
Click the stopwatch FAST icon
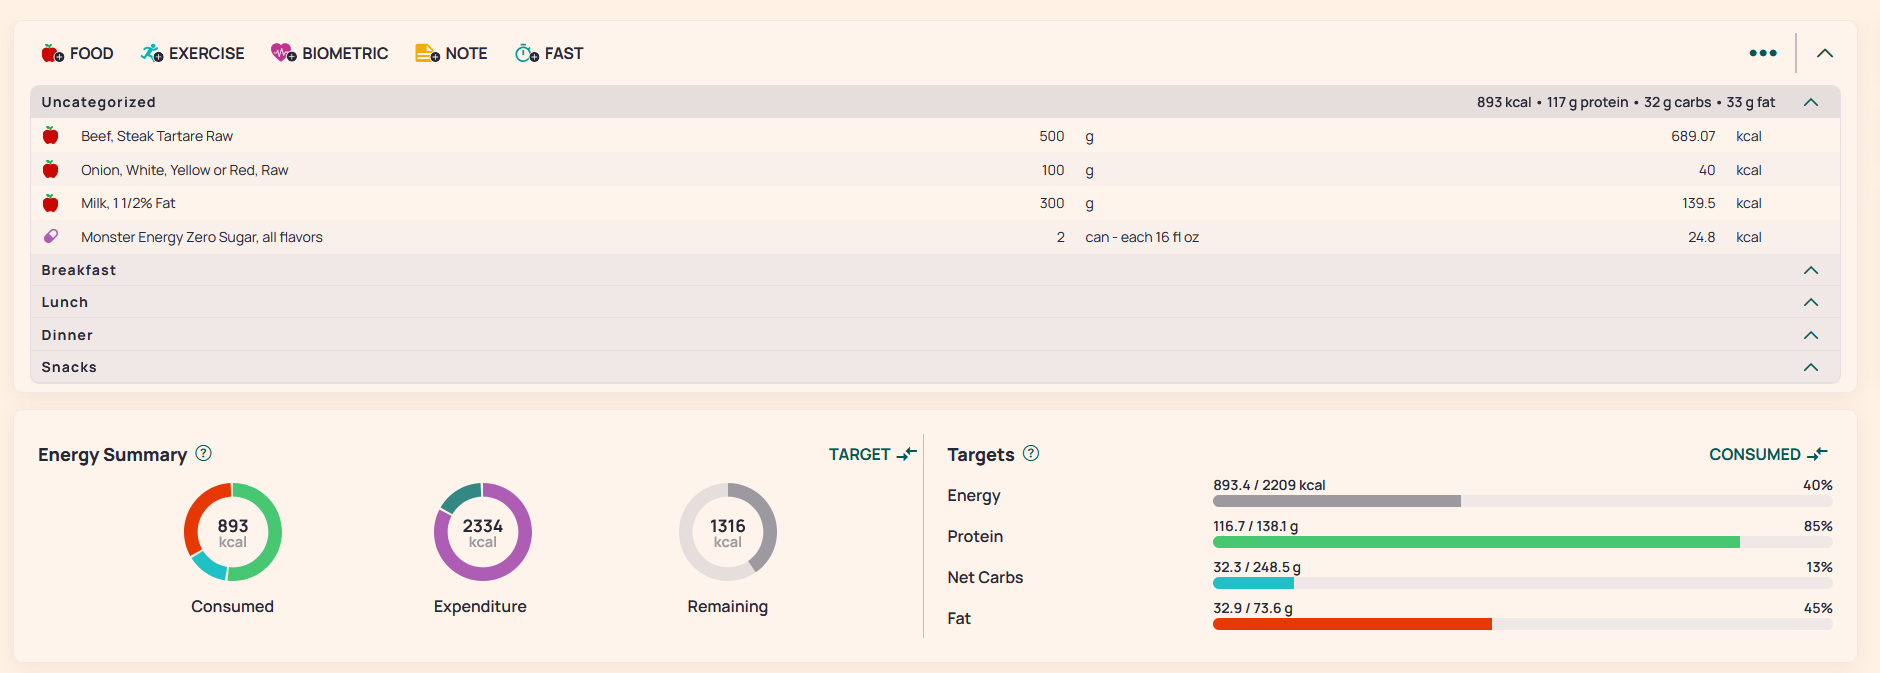pos(527,53)
